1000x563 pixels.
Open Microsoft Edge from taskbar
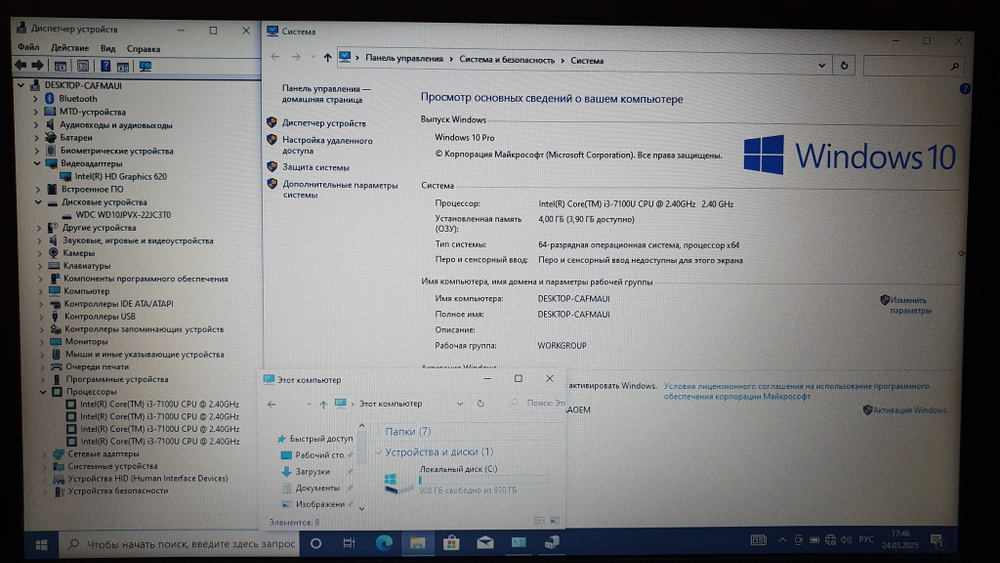point(384,543)
